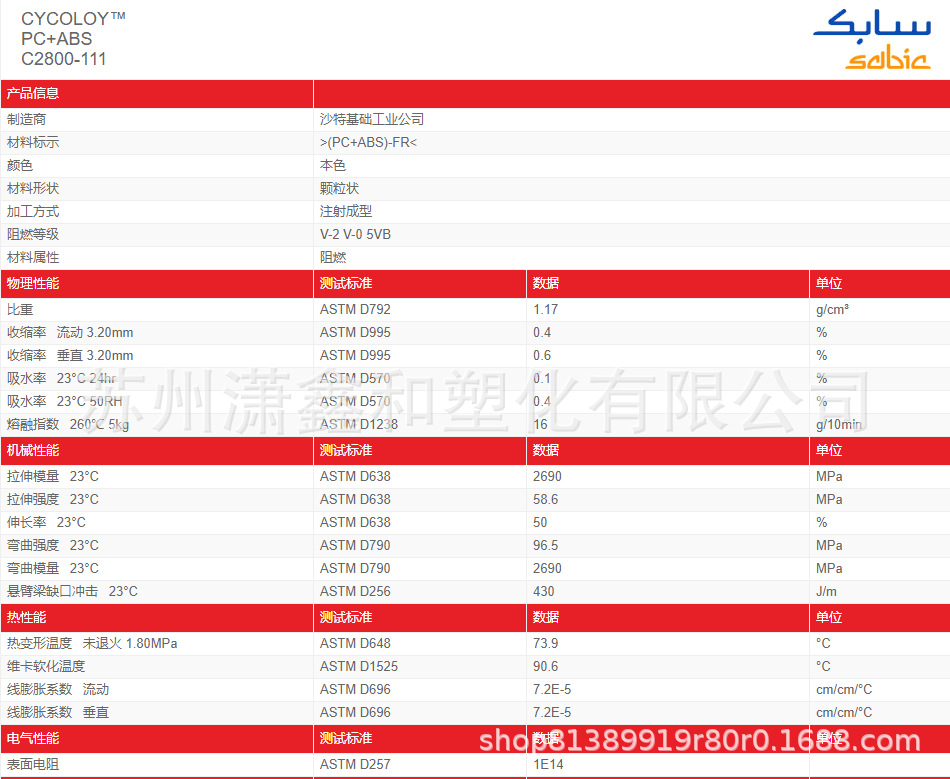Click the SABIC logo image
The image size is (950, 779).
coord(871,39)
